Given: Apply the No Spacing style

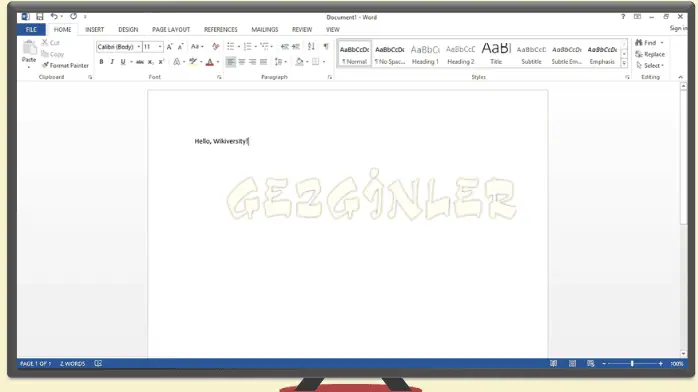Looking at the screenshot, I should 390,54.
